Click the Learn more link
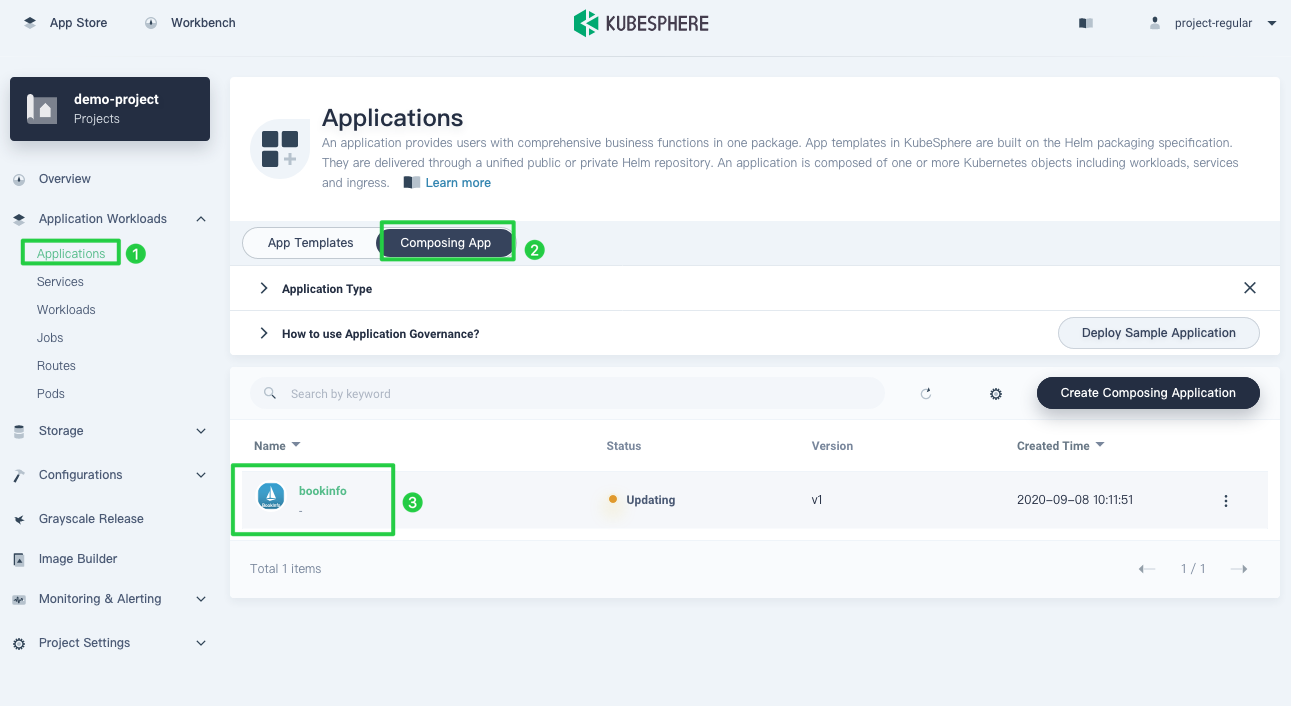The height and width of the screenshot is (706, 1291). [x=457, y=182]
